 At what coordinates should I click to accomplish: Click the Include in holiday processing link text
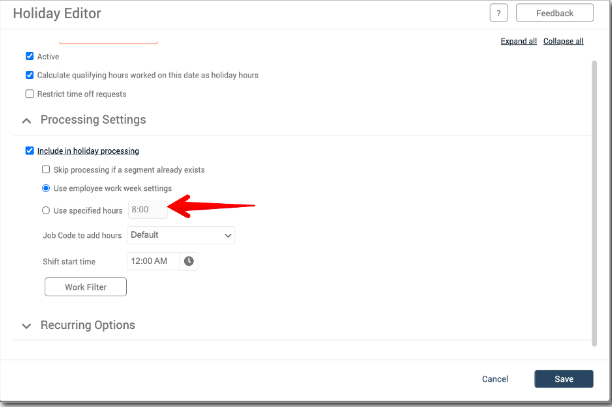pos(88,151)
